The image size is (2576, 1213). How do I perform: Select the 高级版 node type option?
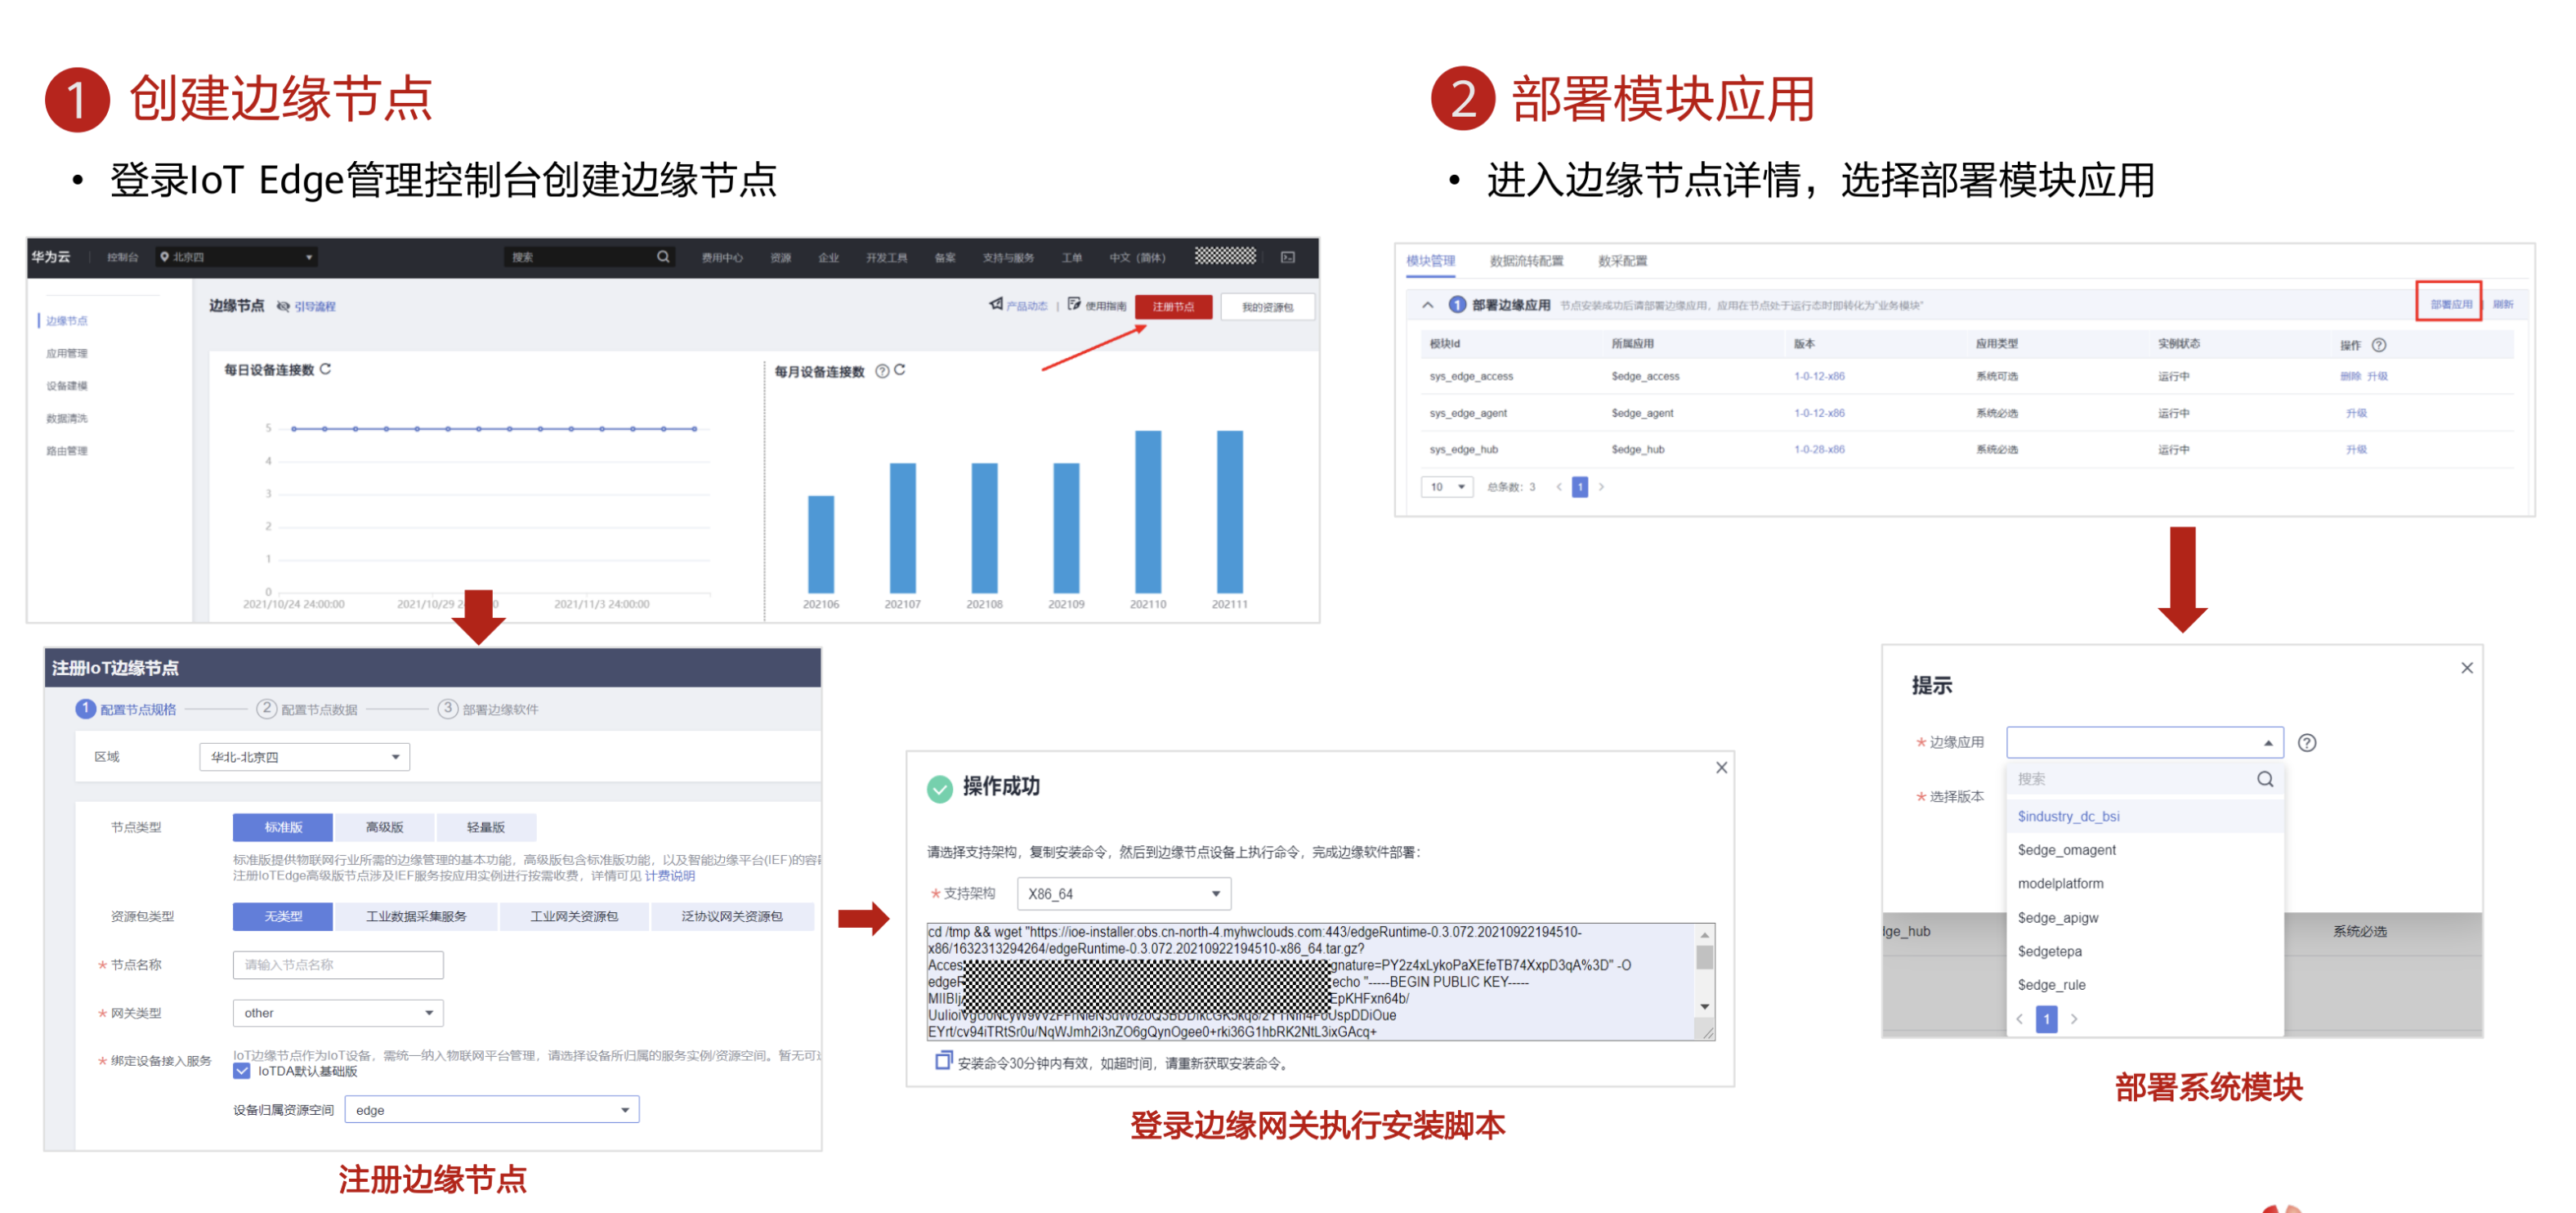click(384, 827)
